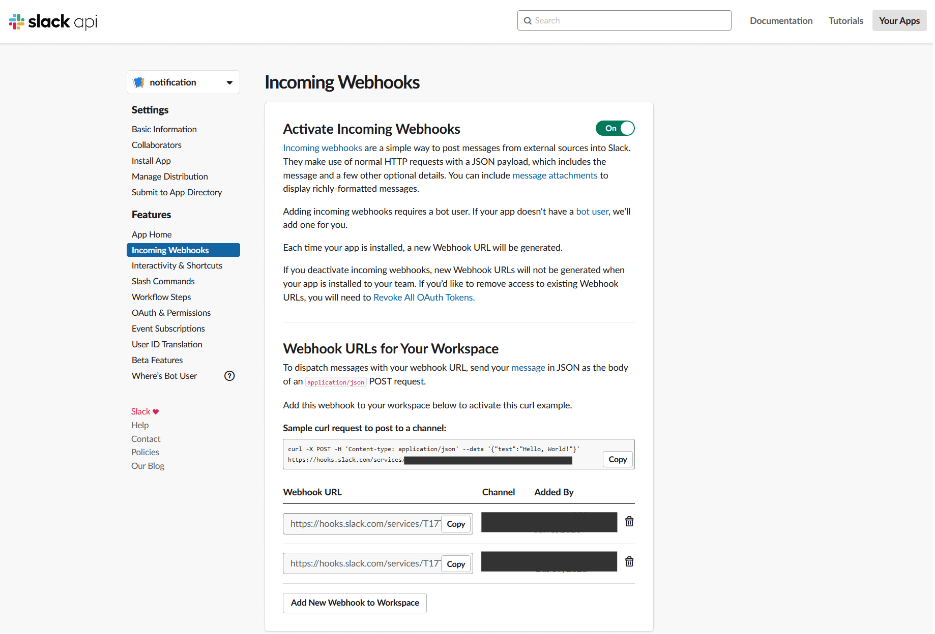Screen dimensions: 935x634
Task: Open Event Subscriptions page
Action: point(168,329)
